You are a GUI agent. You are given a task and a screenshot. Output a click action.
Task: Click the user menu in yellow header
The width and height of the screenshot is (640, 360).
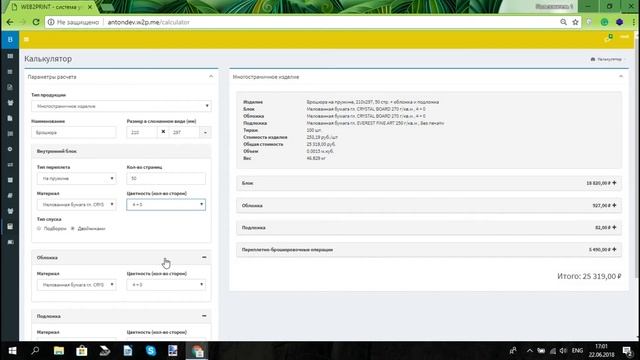(x=624, y=37)
